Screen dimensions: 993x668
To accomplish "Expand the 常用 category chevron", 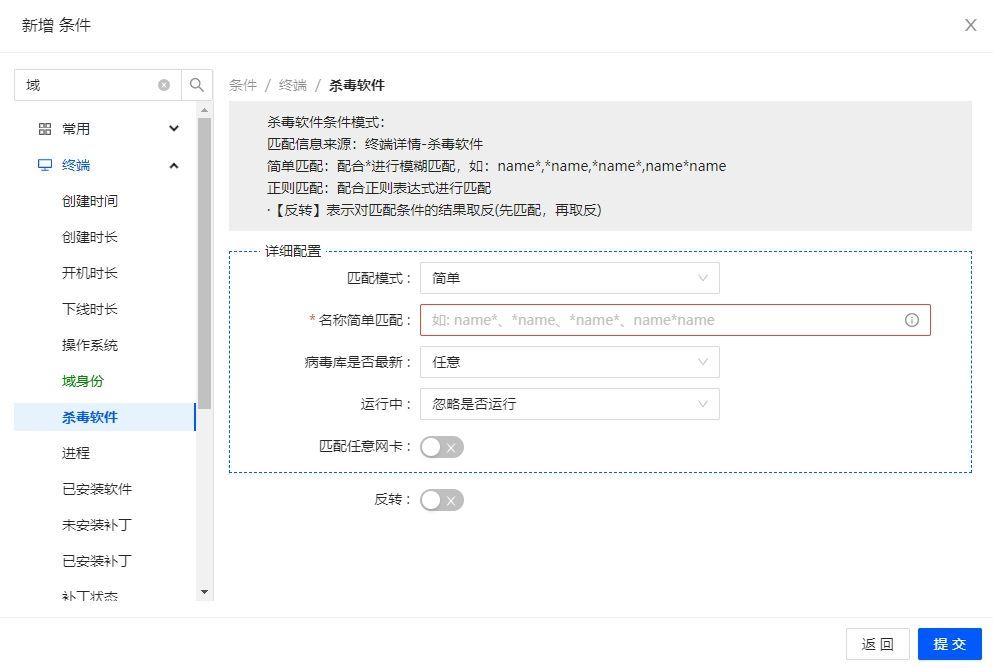I will coord(174,129).
